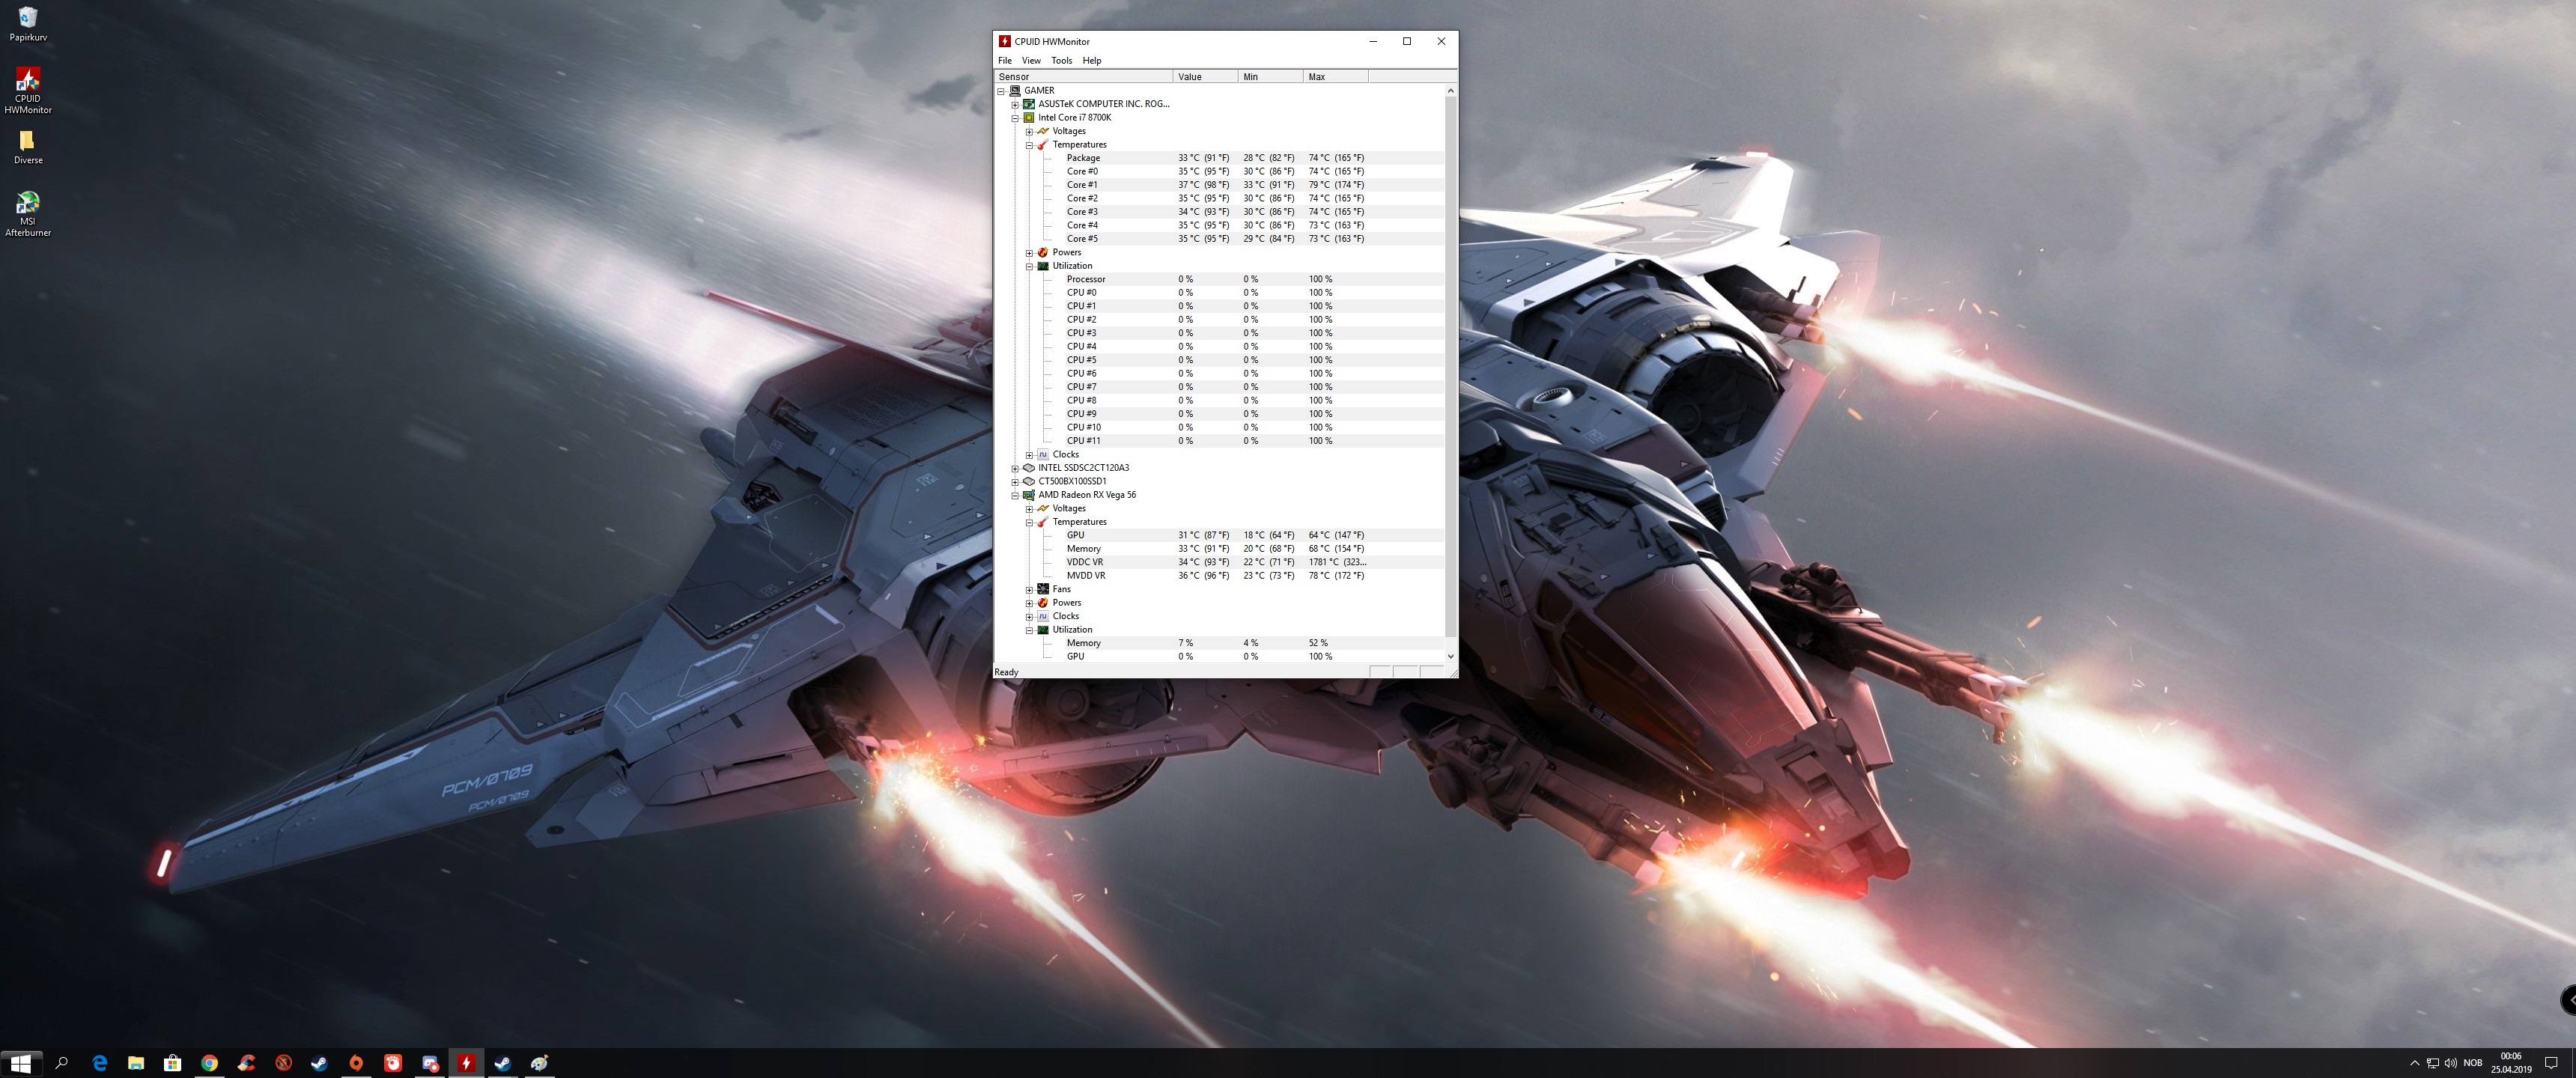Click the sensor list scroll-down arrow

tap(1450, 657)
